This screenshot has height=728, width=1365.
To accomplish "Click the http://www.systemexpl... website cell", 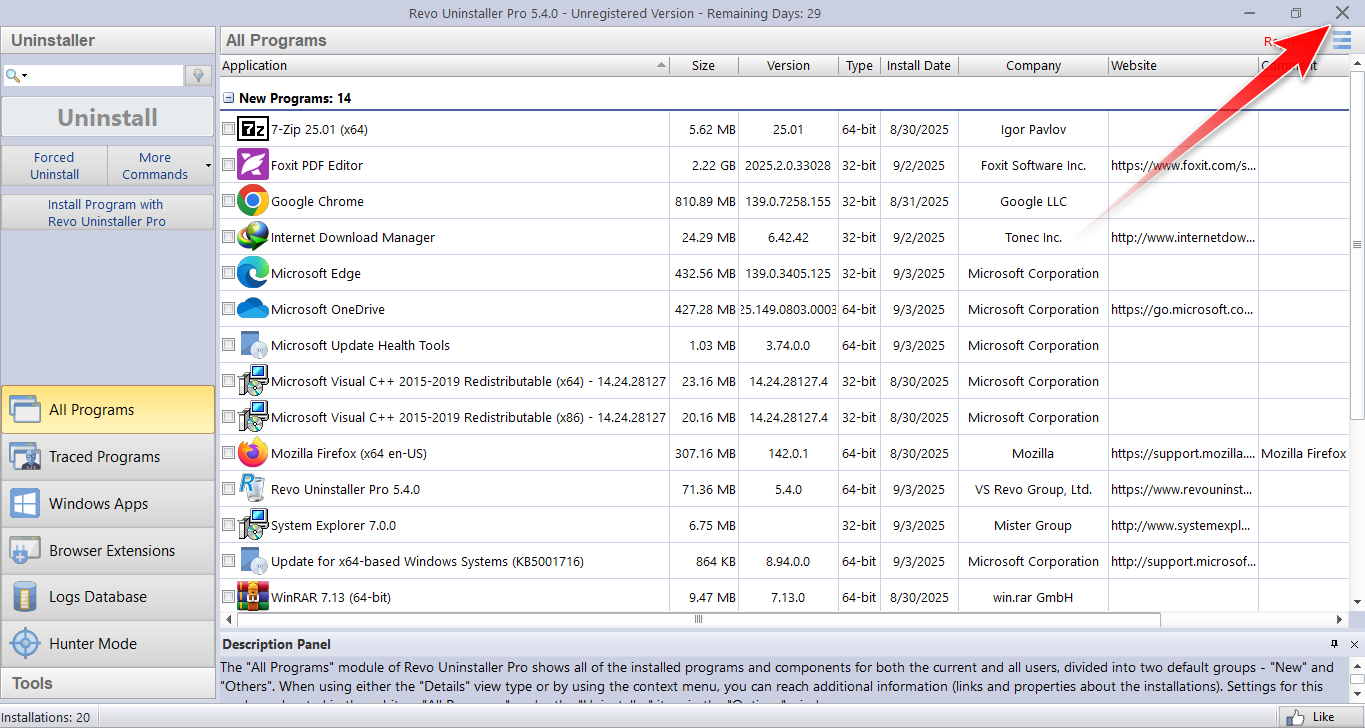I will coord(1183,525).
